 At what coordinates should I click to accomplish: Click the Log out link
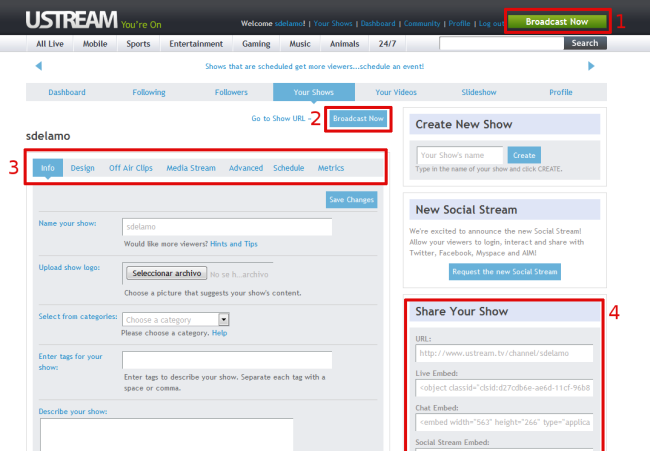click(491, 24)
